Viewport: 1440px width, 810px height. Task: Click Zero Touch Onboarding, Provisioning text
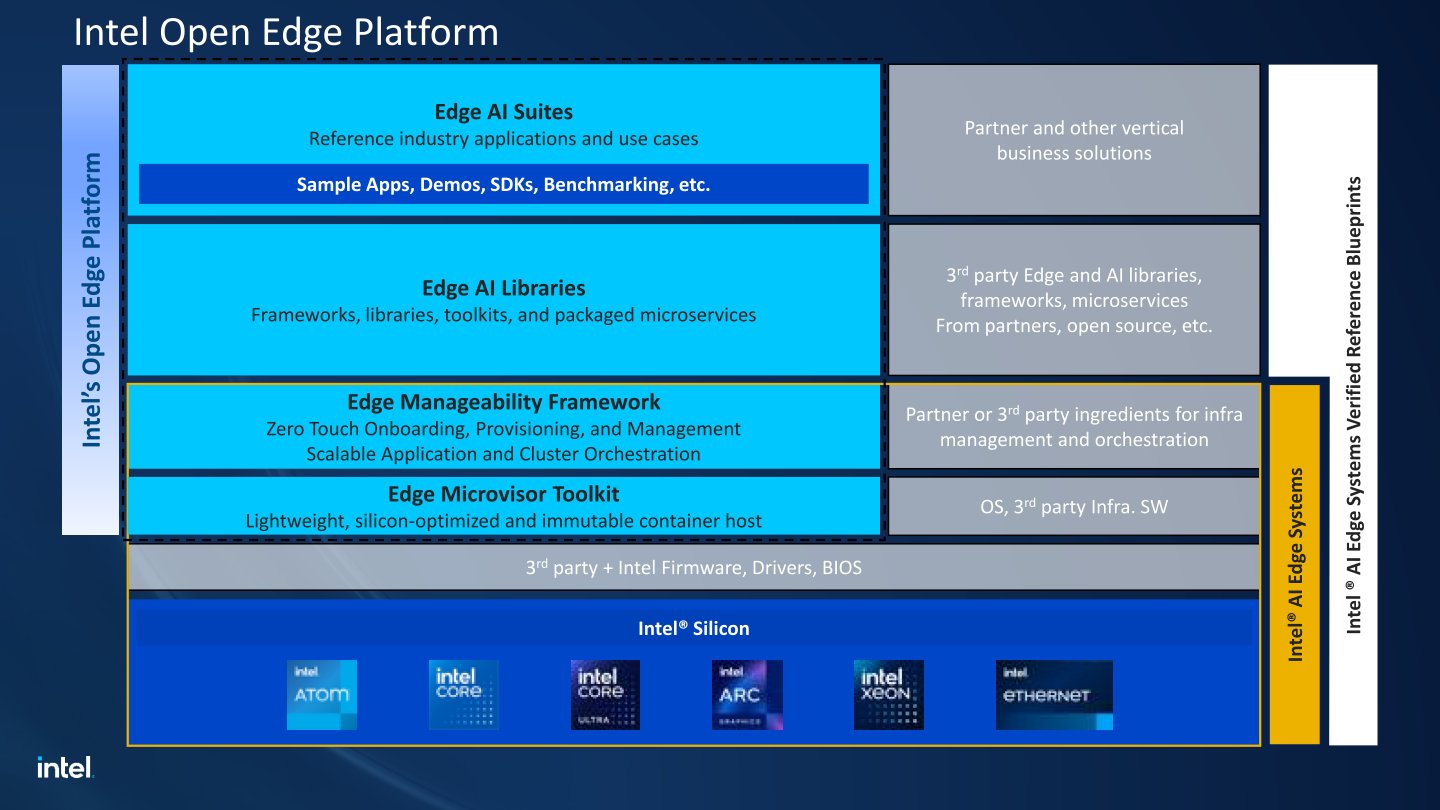(x=503, y=428)
